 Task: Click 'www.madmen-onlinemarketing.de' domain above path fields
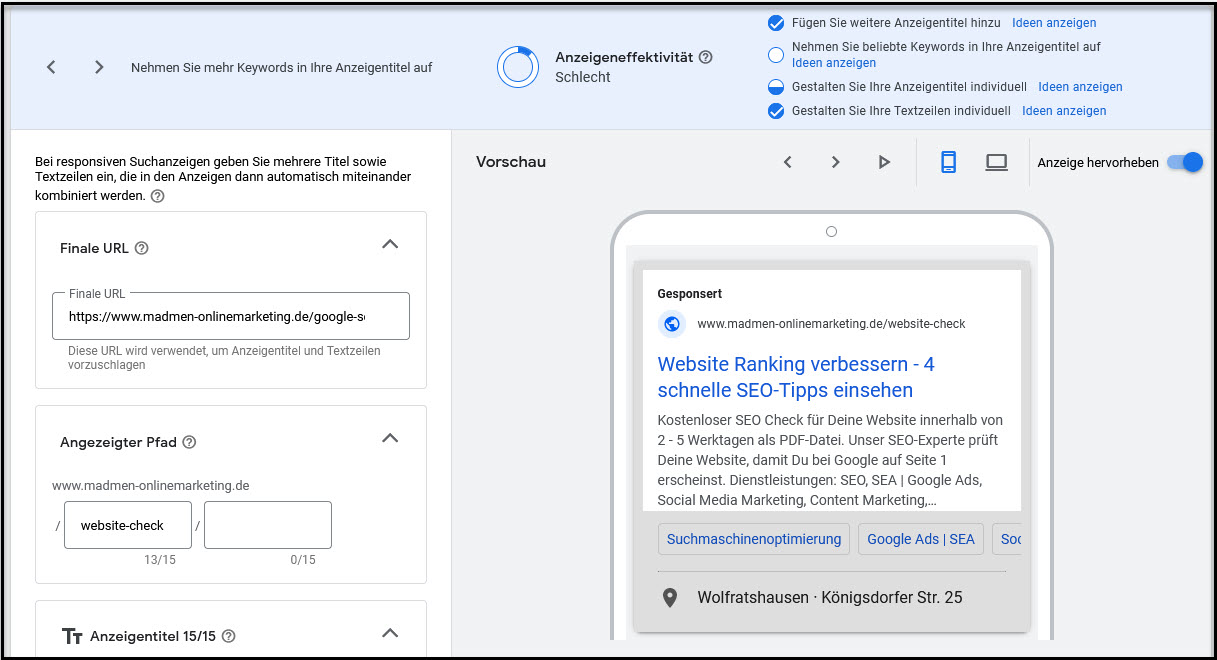151,486
